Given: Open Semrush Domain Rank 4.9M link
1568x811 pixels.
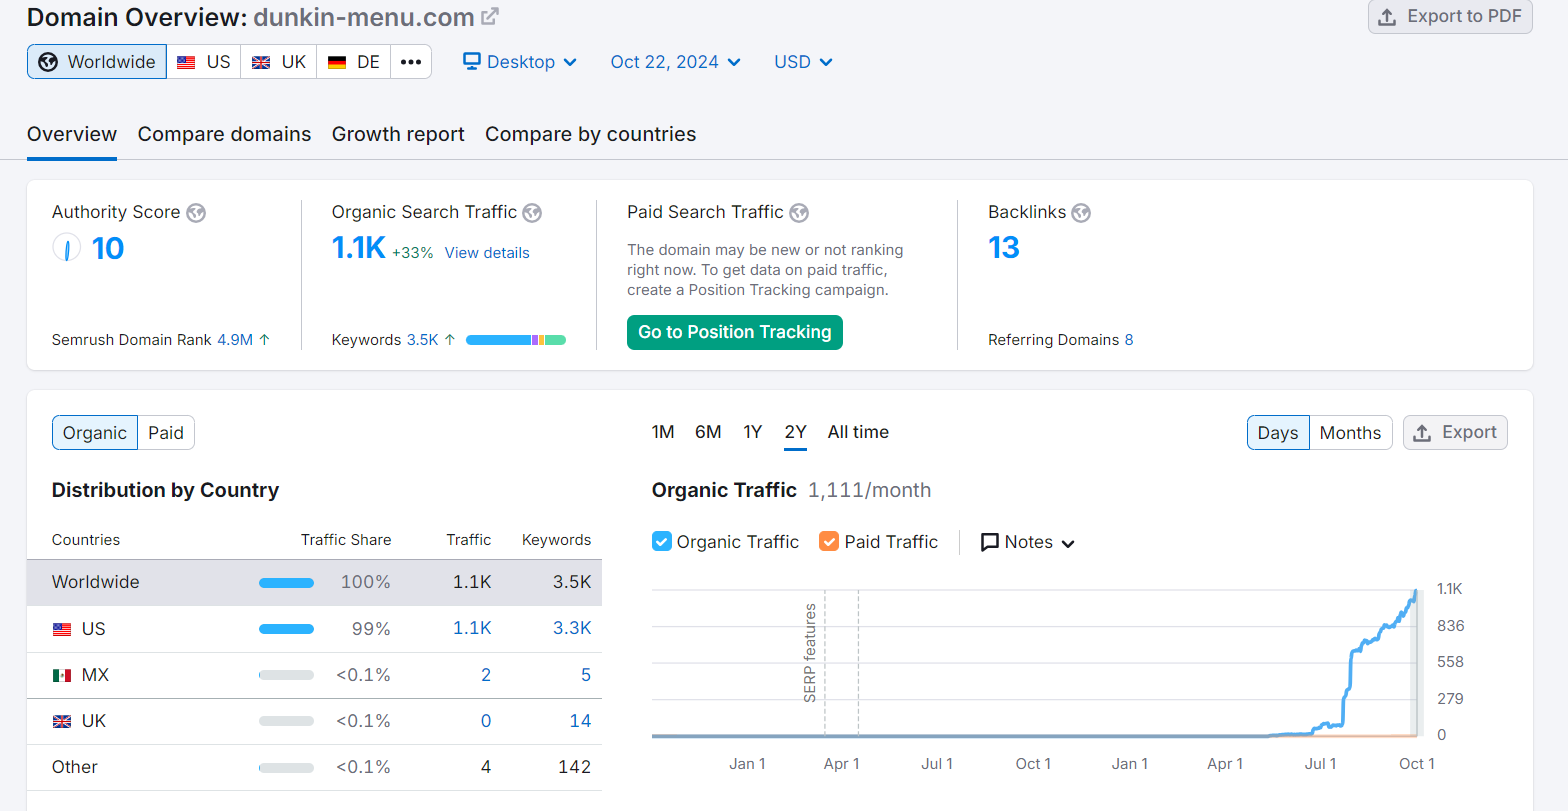Looking at the screenshot, I should [235, 340].
